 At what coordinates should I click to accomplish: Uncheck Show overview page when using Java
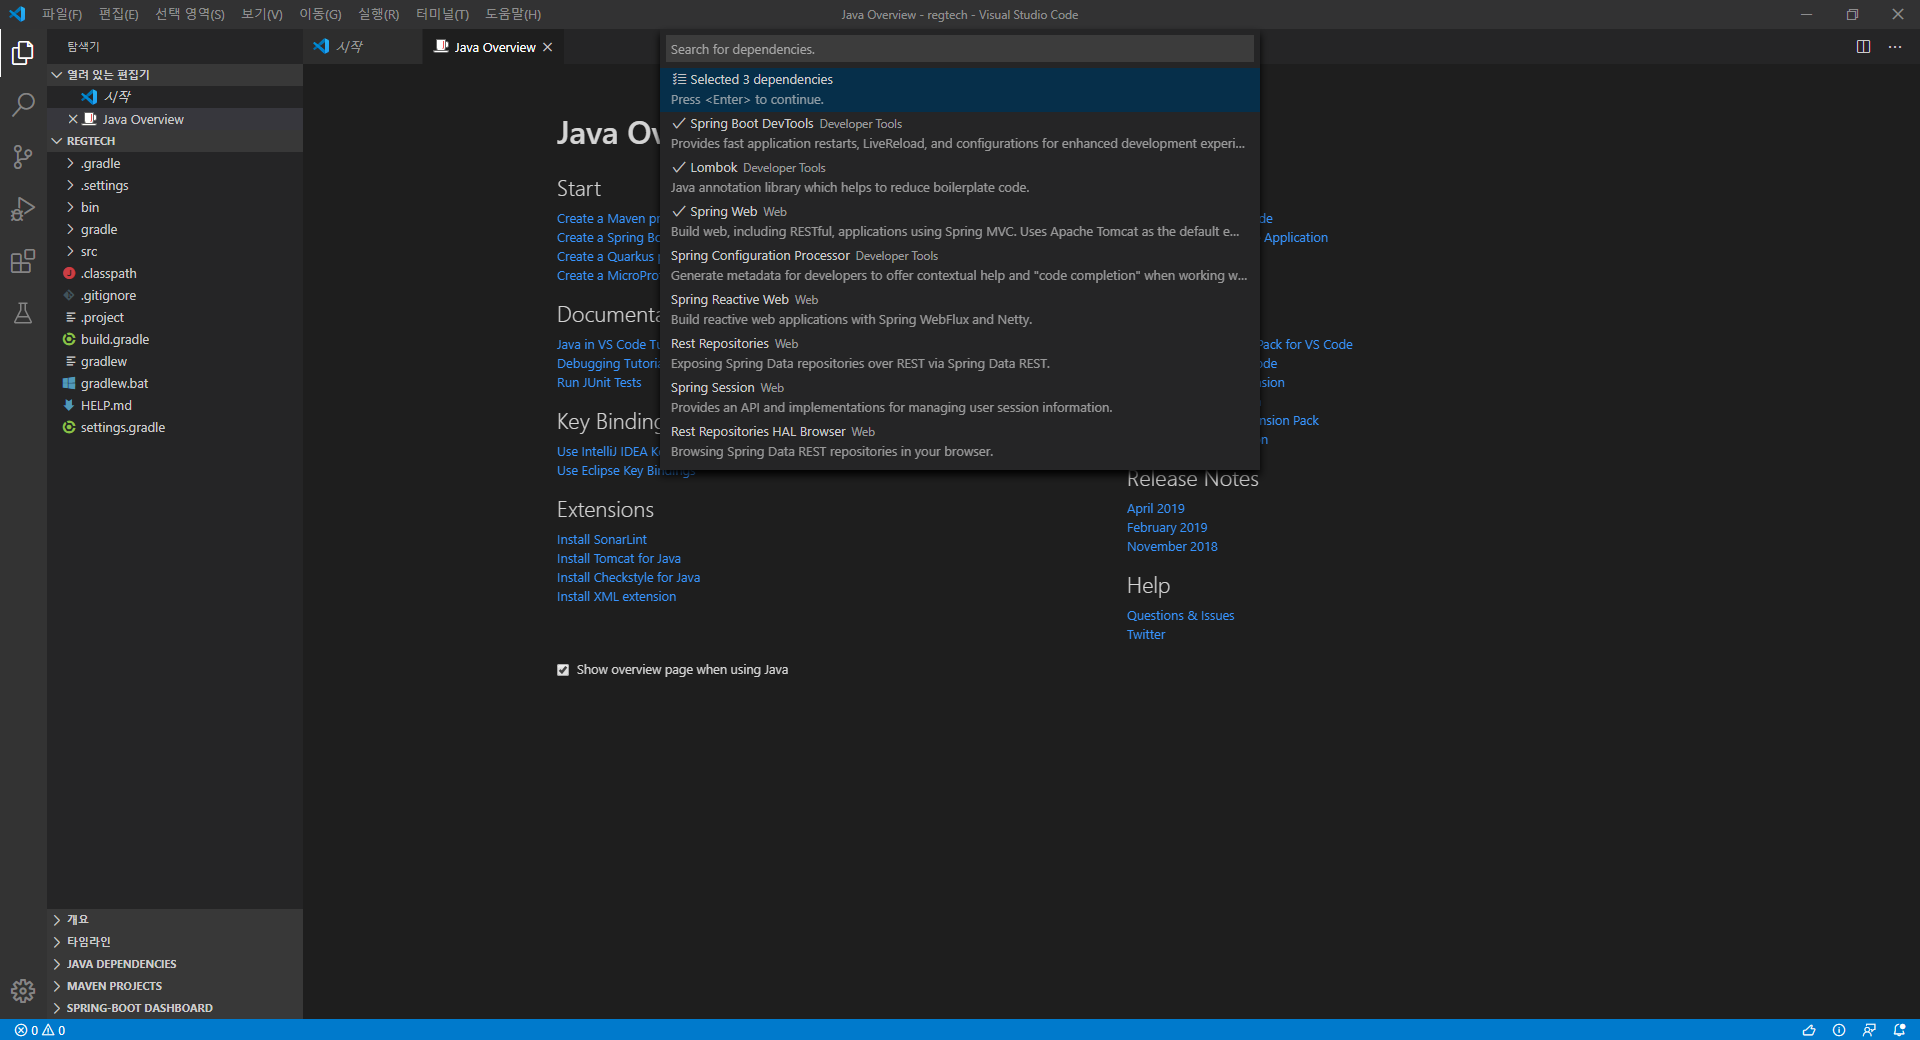coord(563,670)
